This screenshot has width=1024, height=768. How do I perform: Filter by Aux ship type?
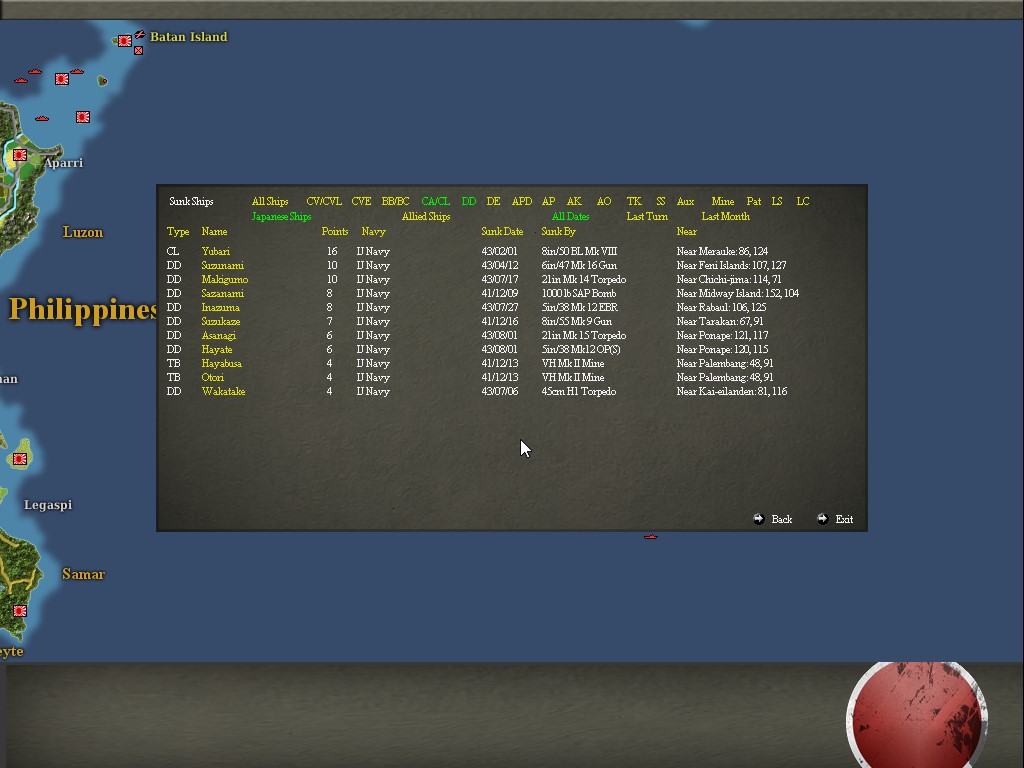(685, 201)
